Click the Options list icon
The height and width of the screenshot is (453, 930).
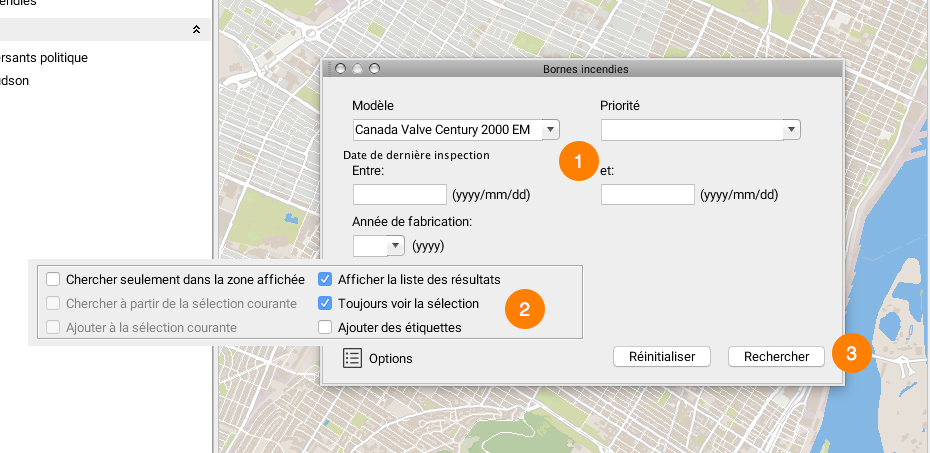(x=352, y=358)
